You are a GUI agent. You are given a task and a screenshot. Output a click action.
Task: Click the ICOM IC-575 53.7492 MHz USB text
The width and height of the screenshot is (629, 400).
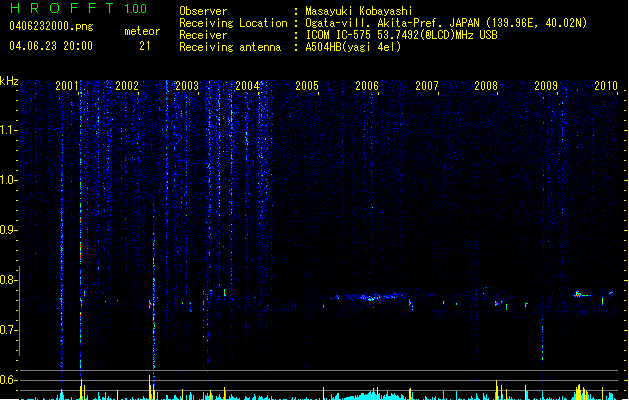coord(401,35)
